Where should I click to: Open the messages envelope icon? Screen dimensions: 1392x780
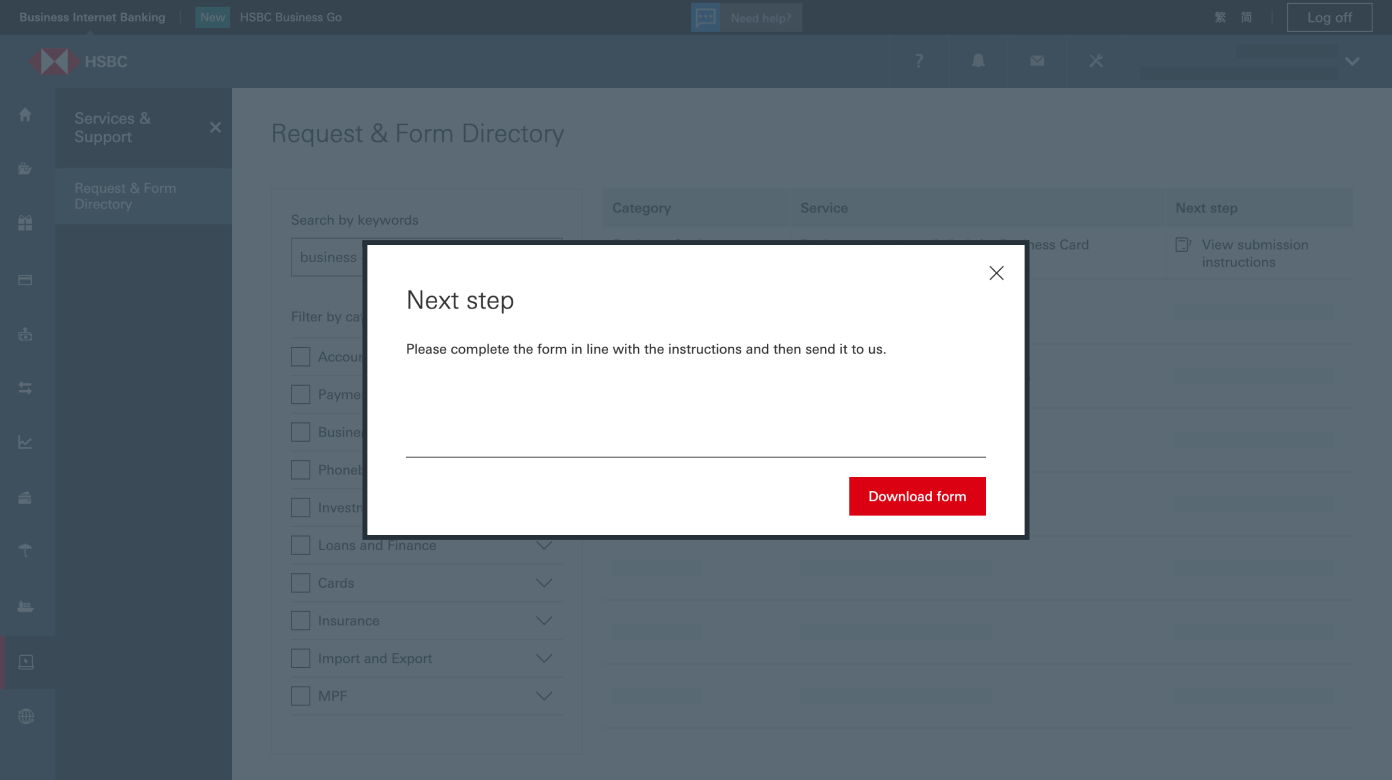click(x=1036, y=61)
